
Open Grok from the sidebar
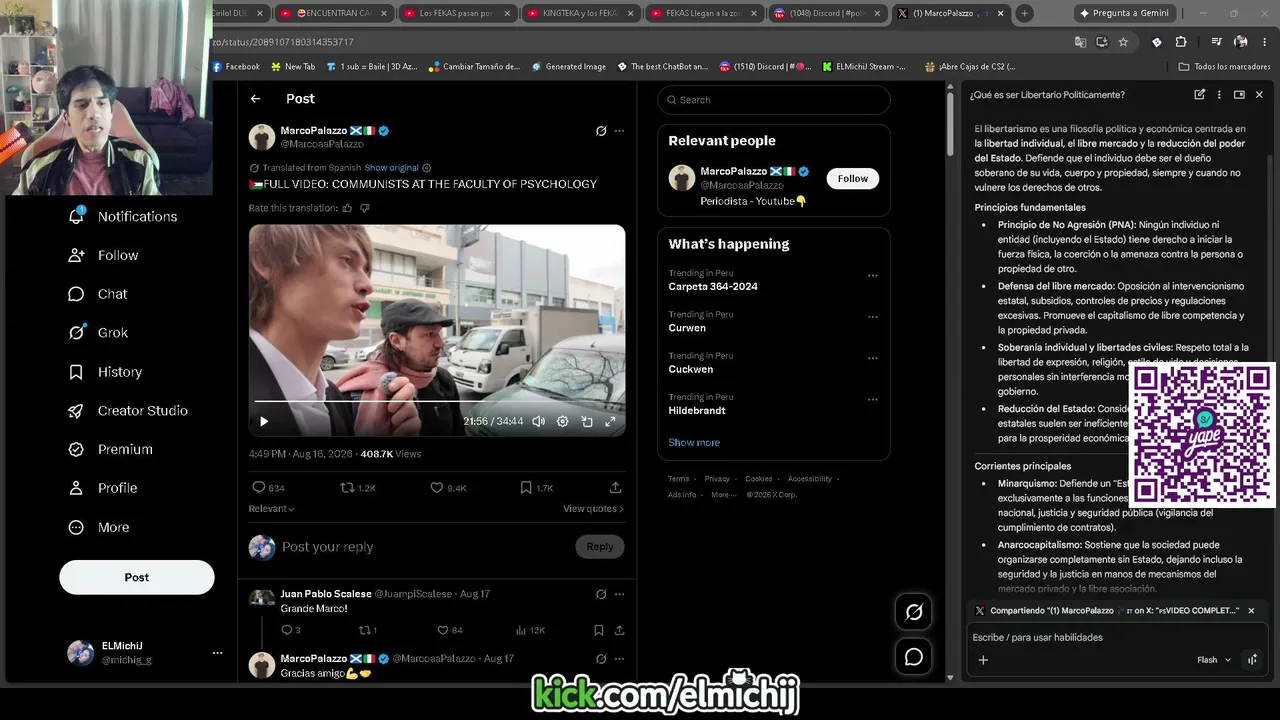[98, 333]
